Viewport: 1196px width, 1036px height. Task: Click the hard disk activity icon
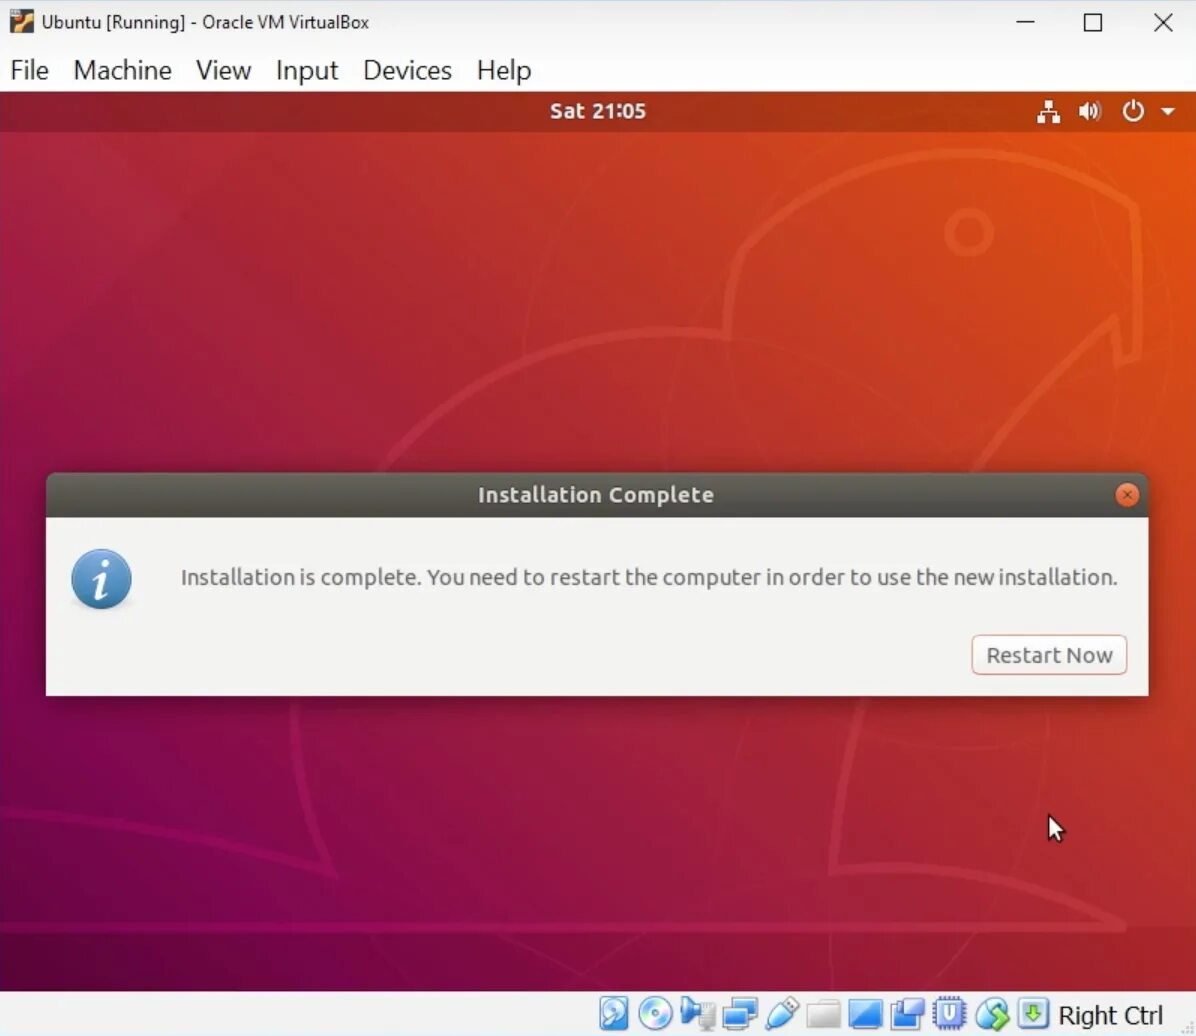point(613,1014)
